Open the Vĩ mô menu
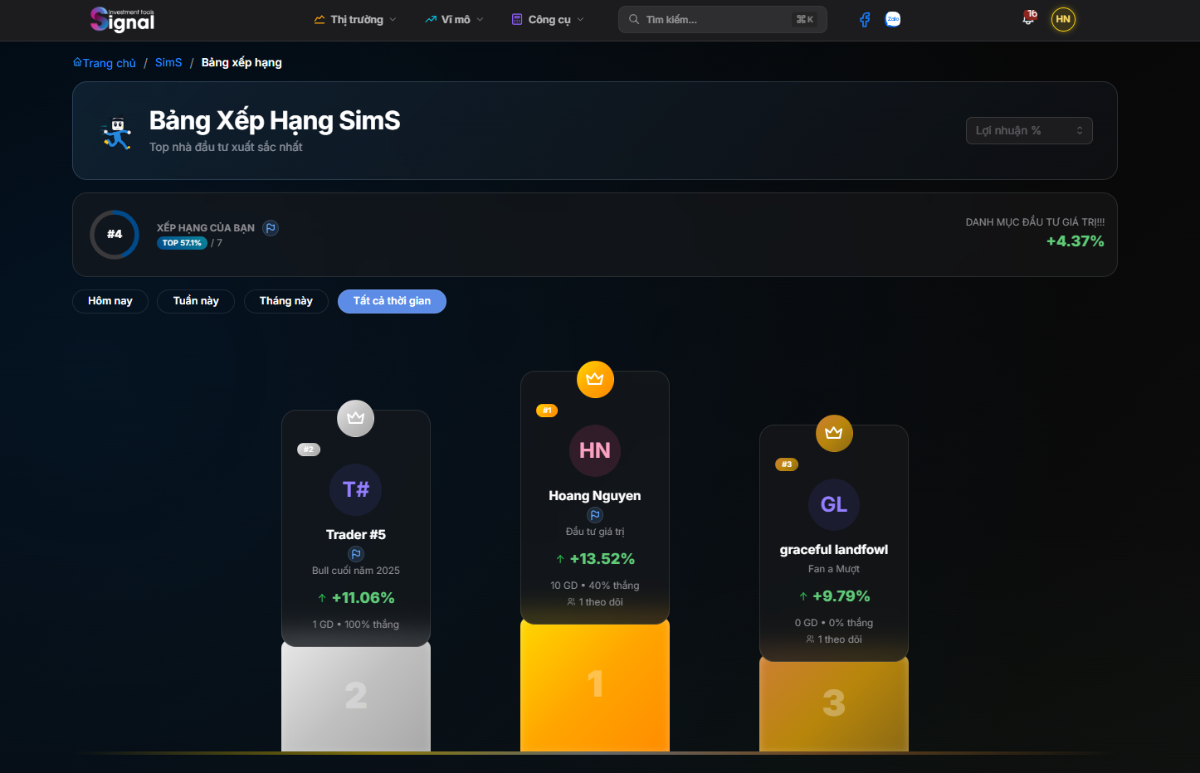 pos(454,20)
